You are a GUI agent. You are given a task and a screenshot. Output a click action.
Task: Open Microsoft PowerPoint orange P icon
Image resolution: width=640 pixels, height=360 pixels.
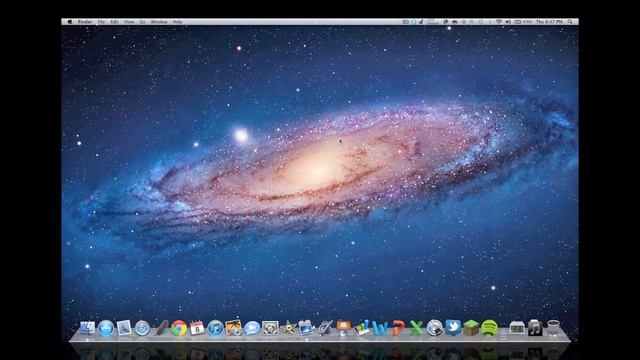click(398, 328)
